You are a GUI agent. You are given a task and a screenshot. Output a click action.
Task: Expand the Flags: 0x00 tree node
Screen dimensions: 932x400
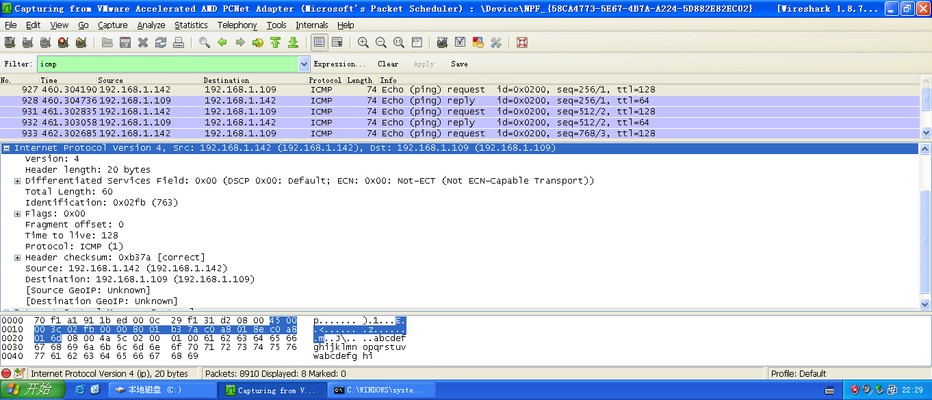pyautogui.click(x=17, y=213)
